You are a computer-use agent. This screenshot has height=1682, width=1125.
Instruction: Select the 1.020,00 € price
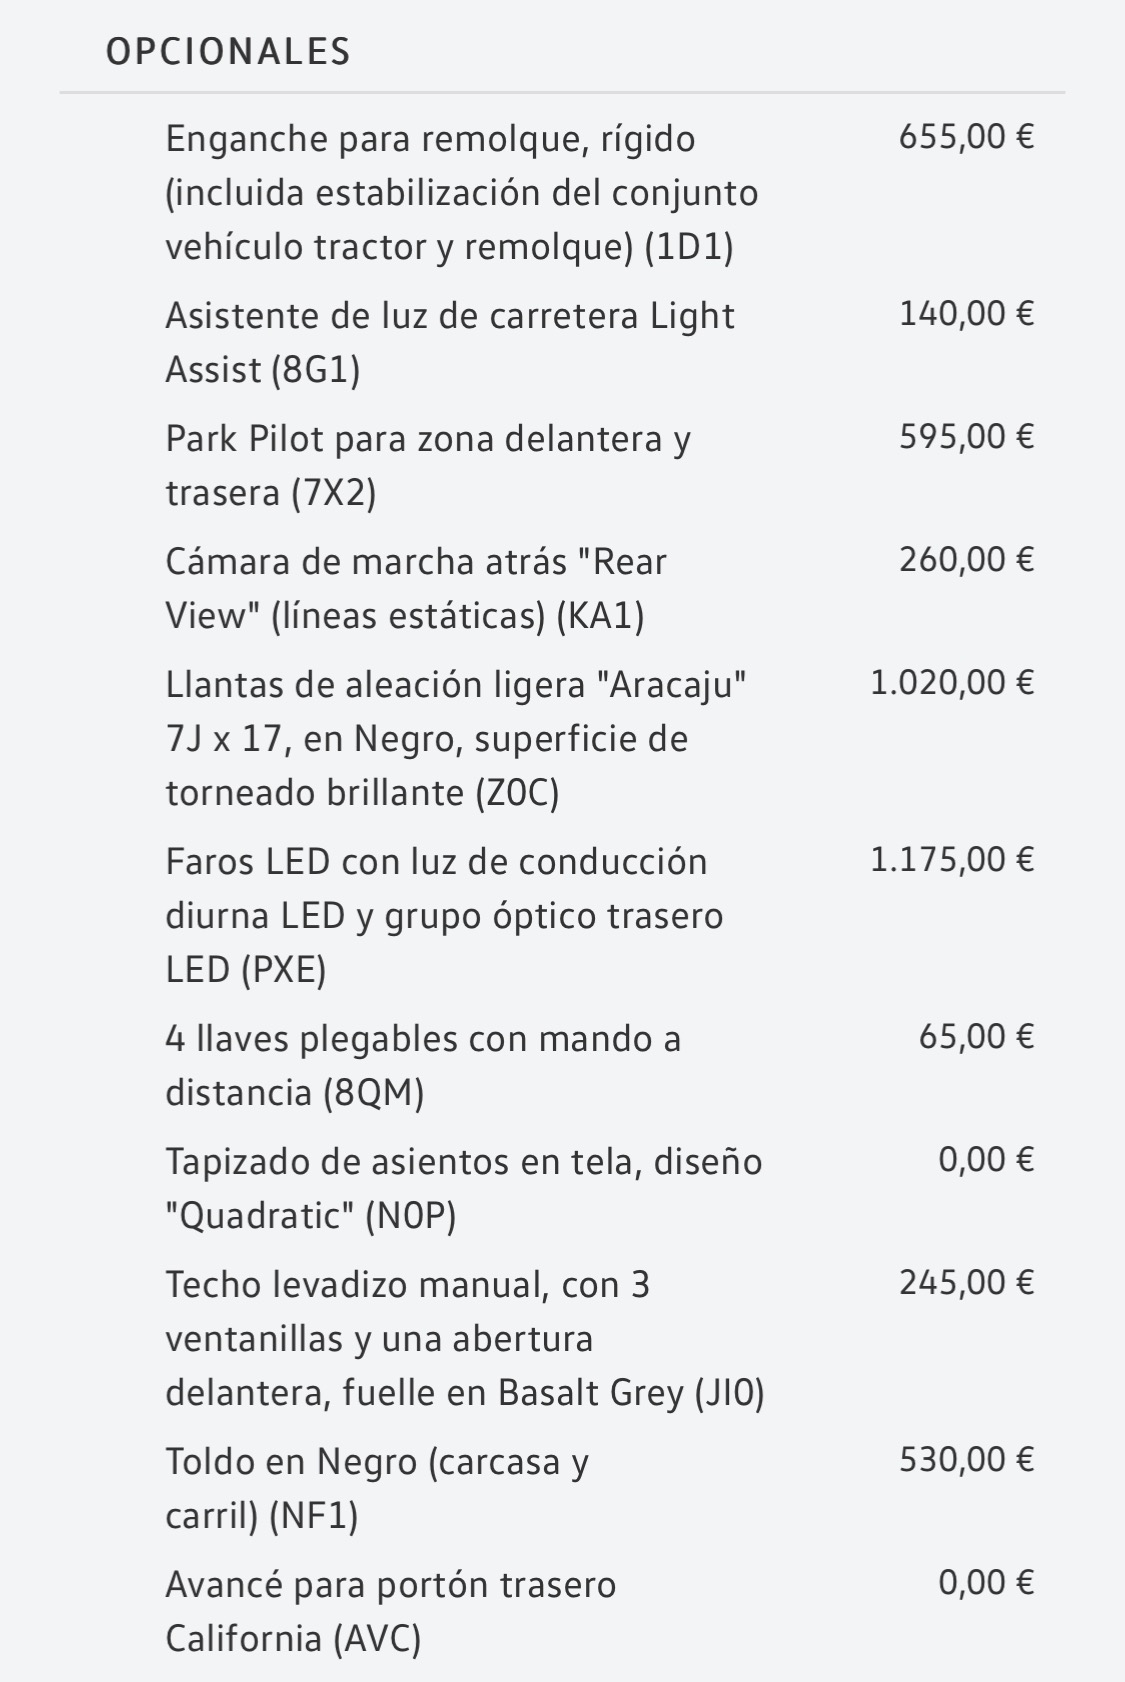click(952, 682)
